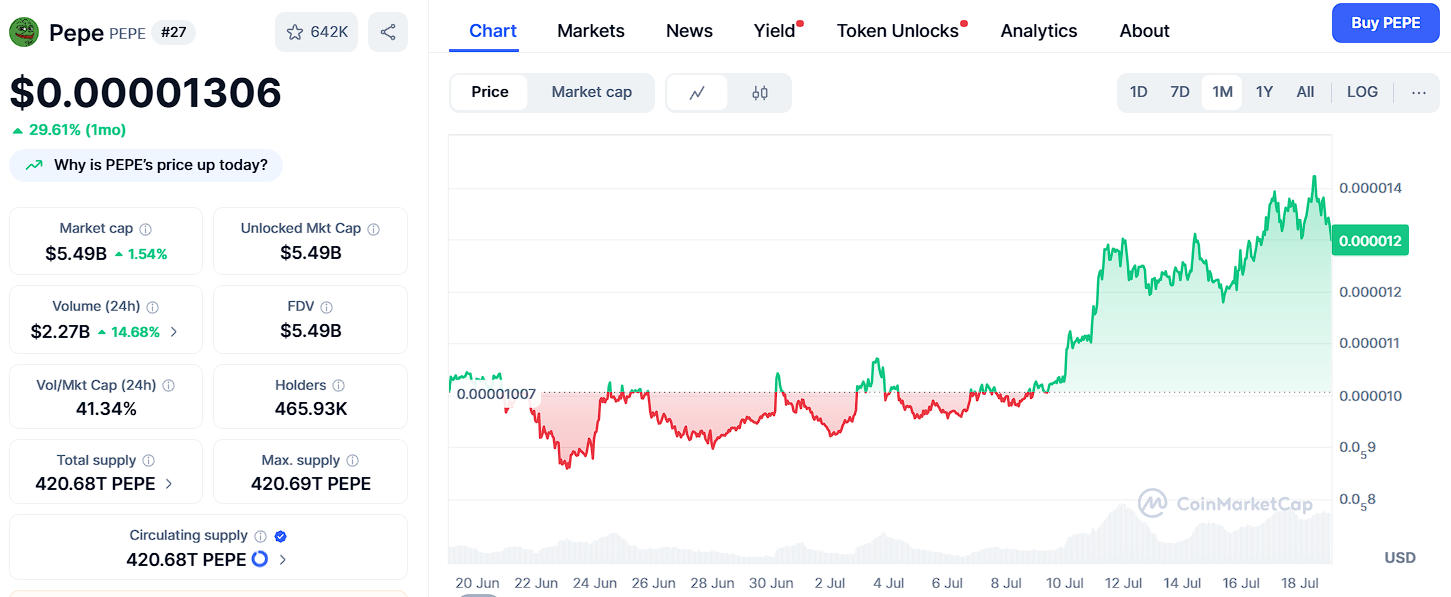Set chart range to 1Y
Viewport: 1451px width, 597px height.
pyautogui.click(x=1264, y=92)
